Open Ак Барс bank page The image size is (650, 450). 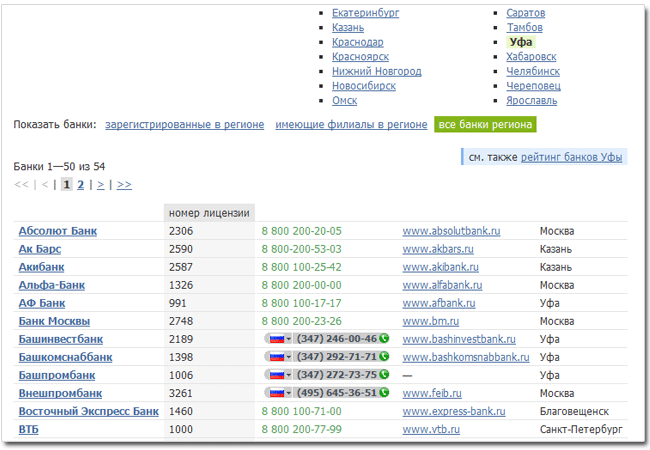tap(40, 249)
